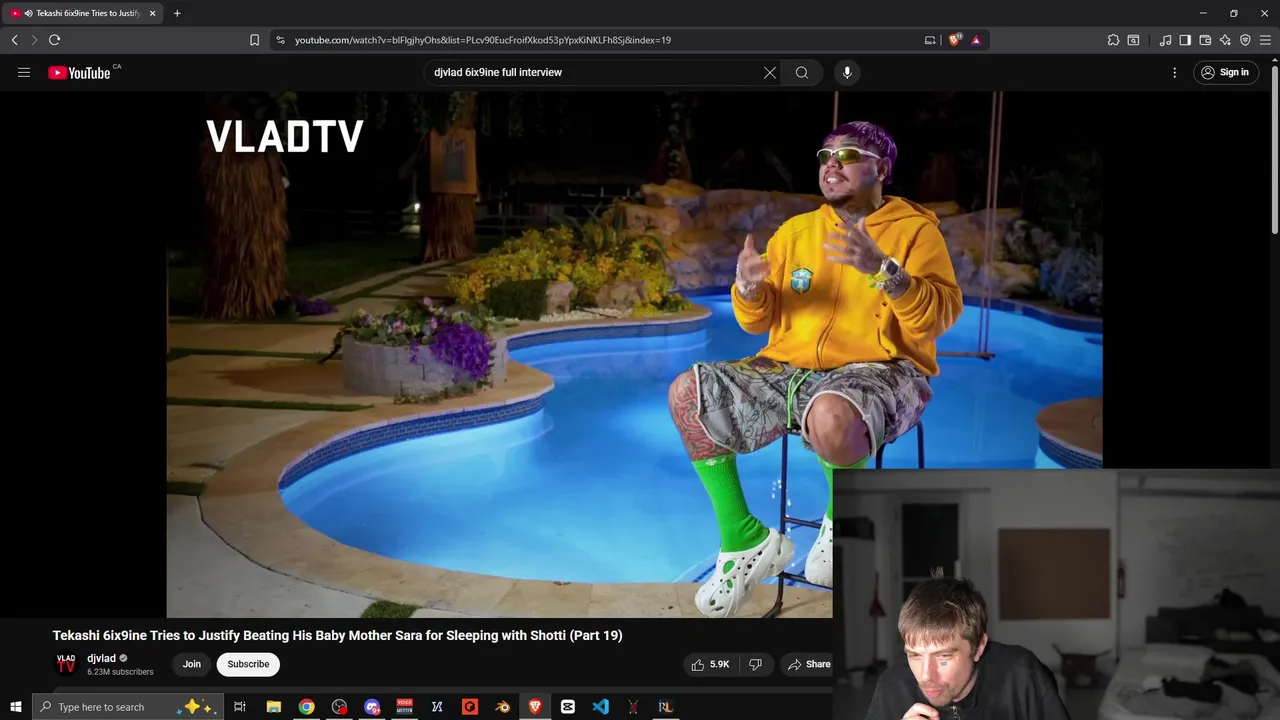
Task: Toggle the browser sidebar panel
Action: pyautogui.click(x=1185, y=40)
